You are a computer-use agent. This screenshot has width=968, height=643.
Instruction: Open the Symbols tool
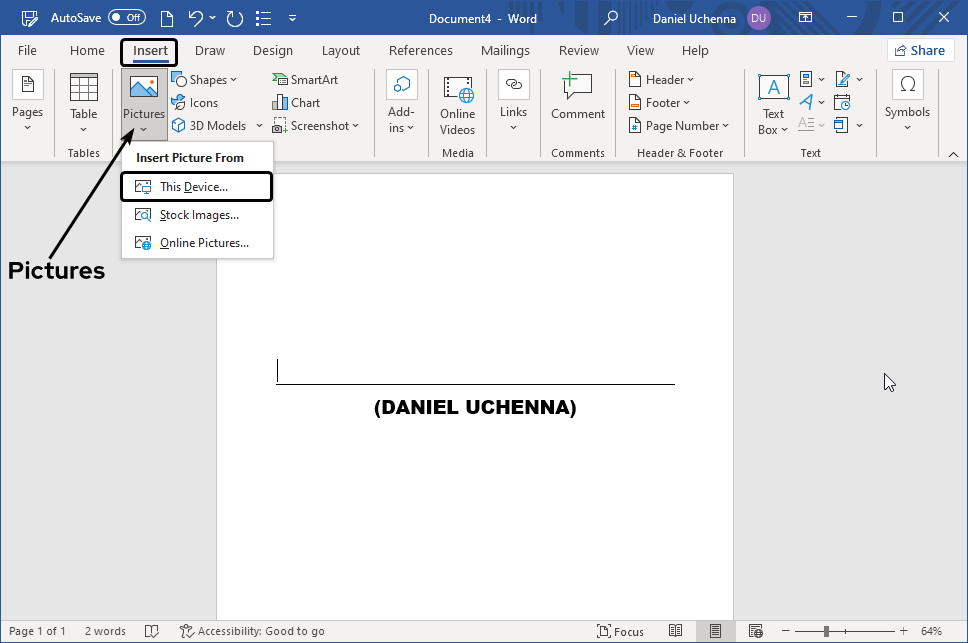[x=907, y=95]
